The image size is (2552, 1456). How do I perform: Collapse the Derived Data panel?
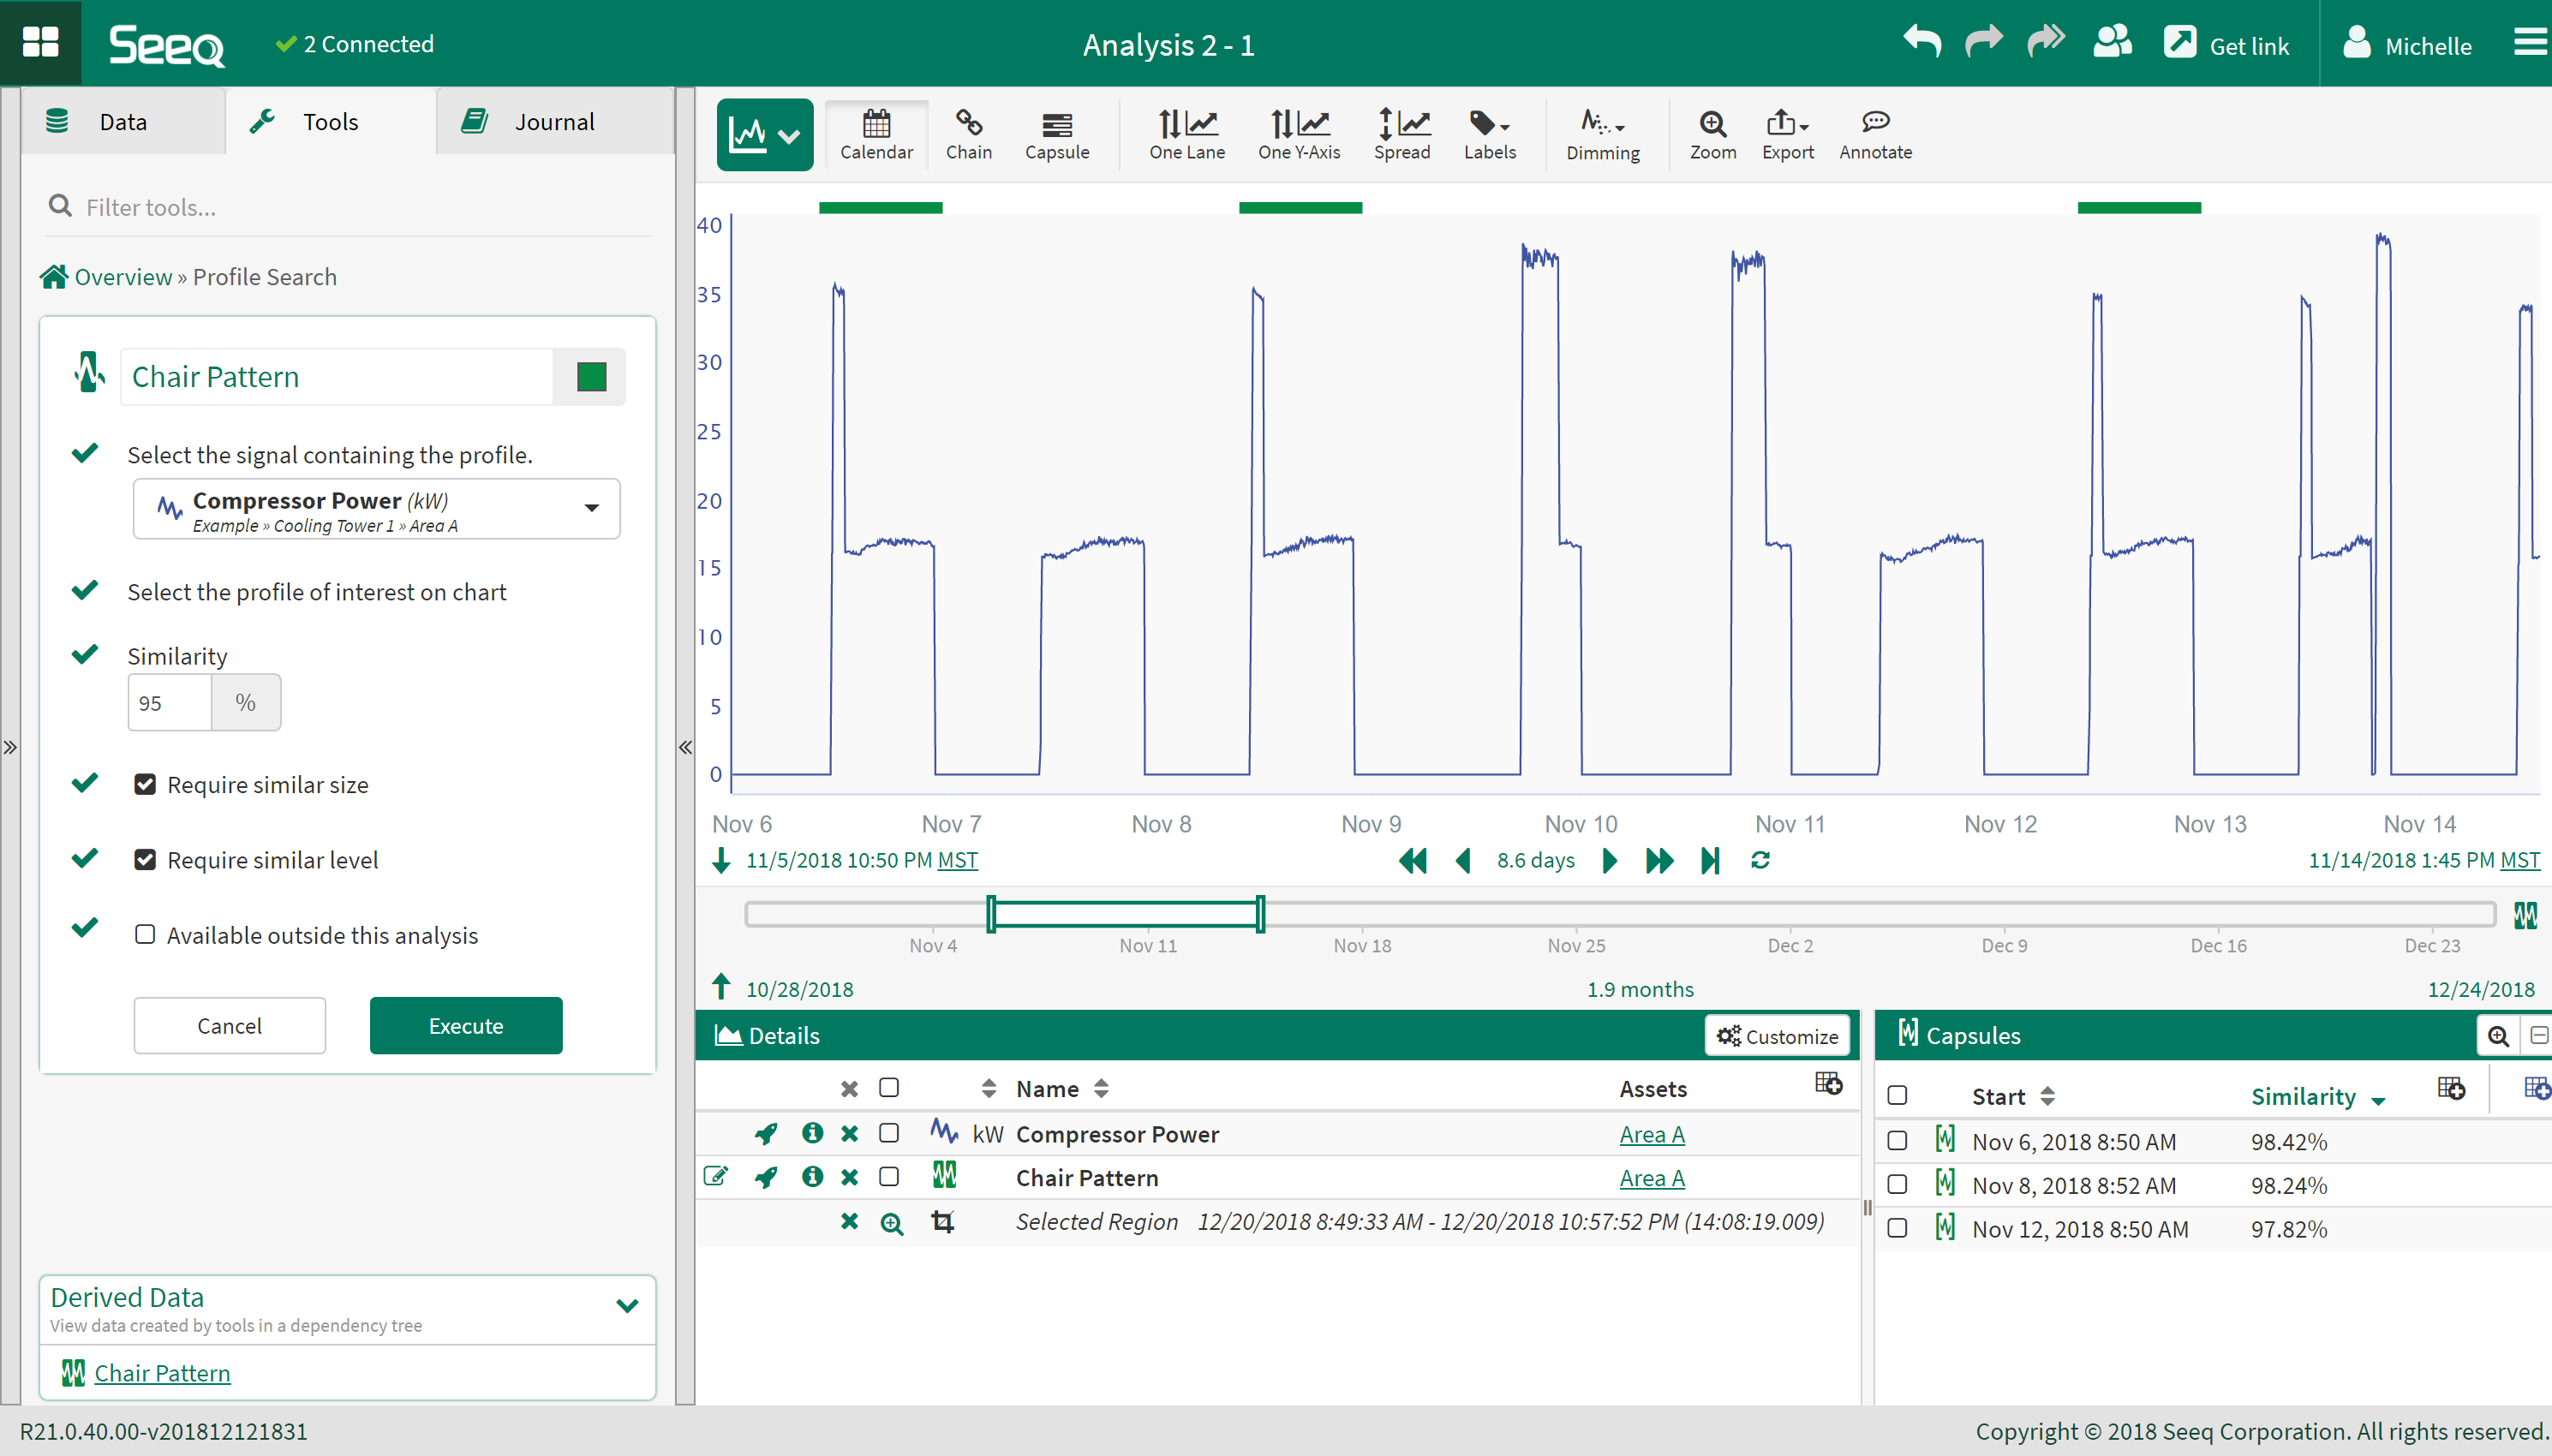tap(627, 1305)
